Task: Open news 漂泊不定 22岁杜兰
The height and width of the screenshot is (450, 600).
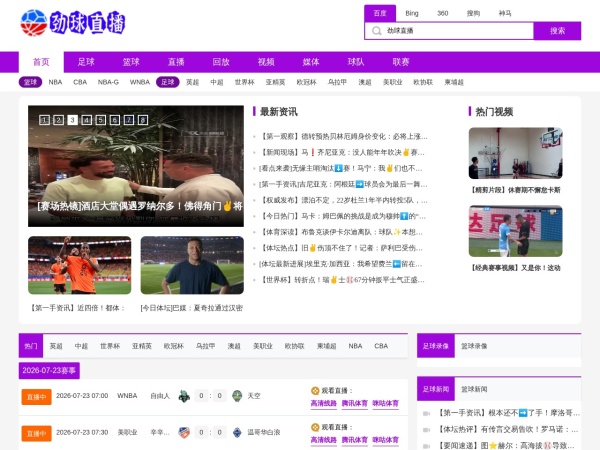Action: coord(344,200)
